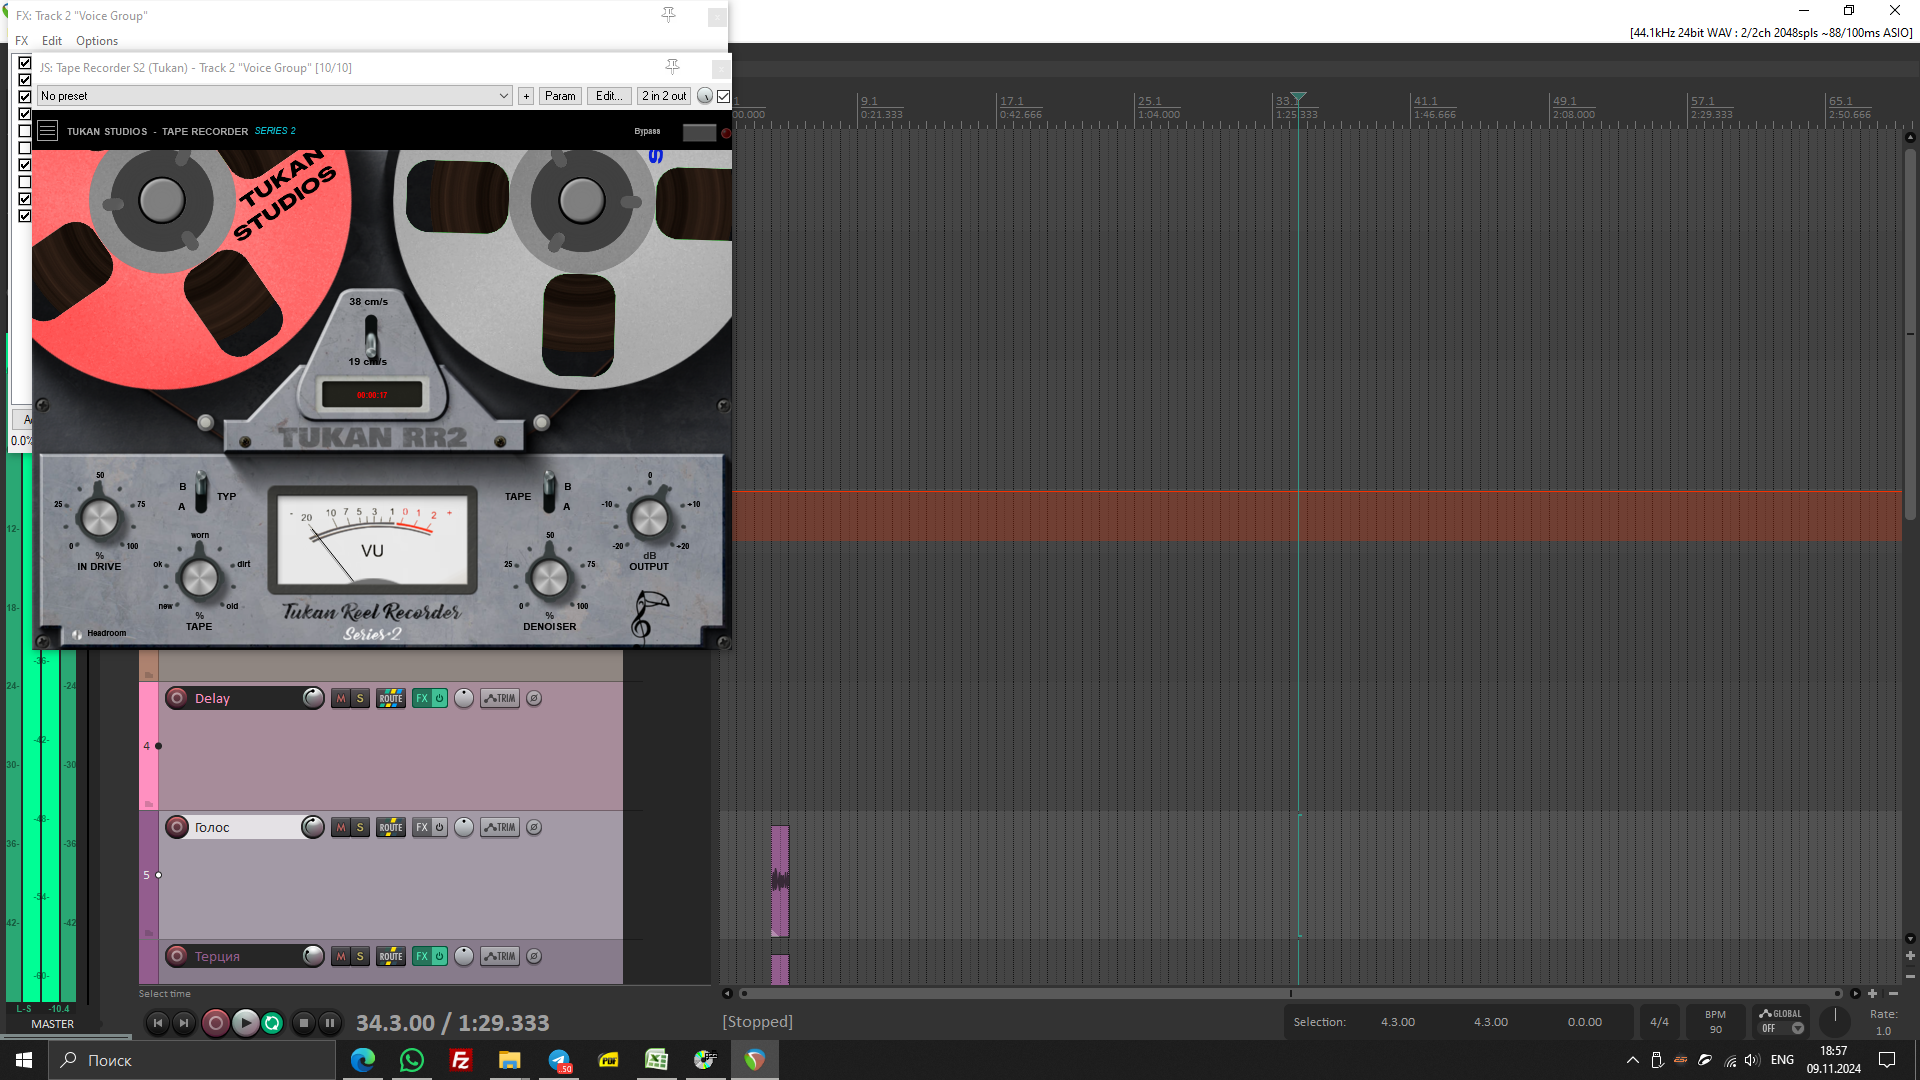The height and width of the screenshot is (1080, 1920).
Task: Pause playback with the Pause button
Action: (x=330, y=1023)
